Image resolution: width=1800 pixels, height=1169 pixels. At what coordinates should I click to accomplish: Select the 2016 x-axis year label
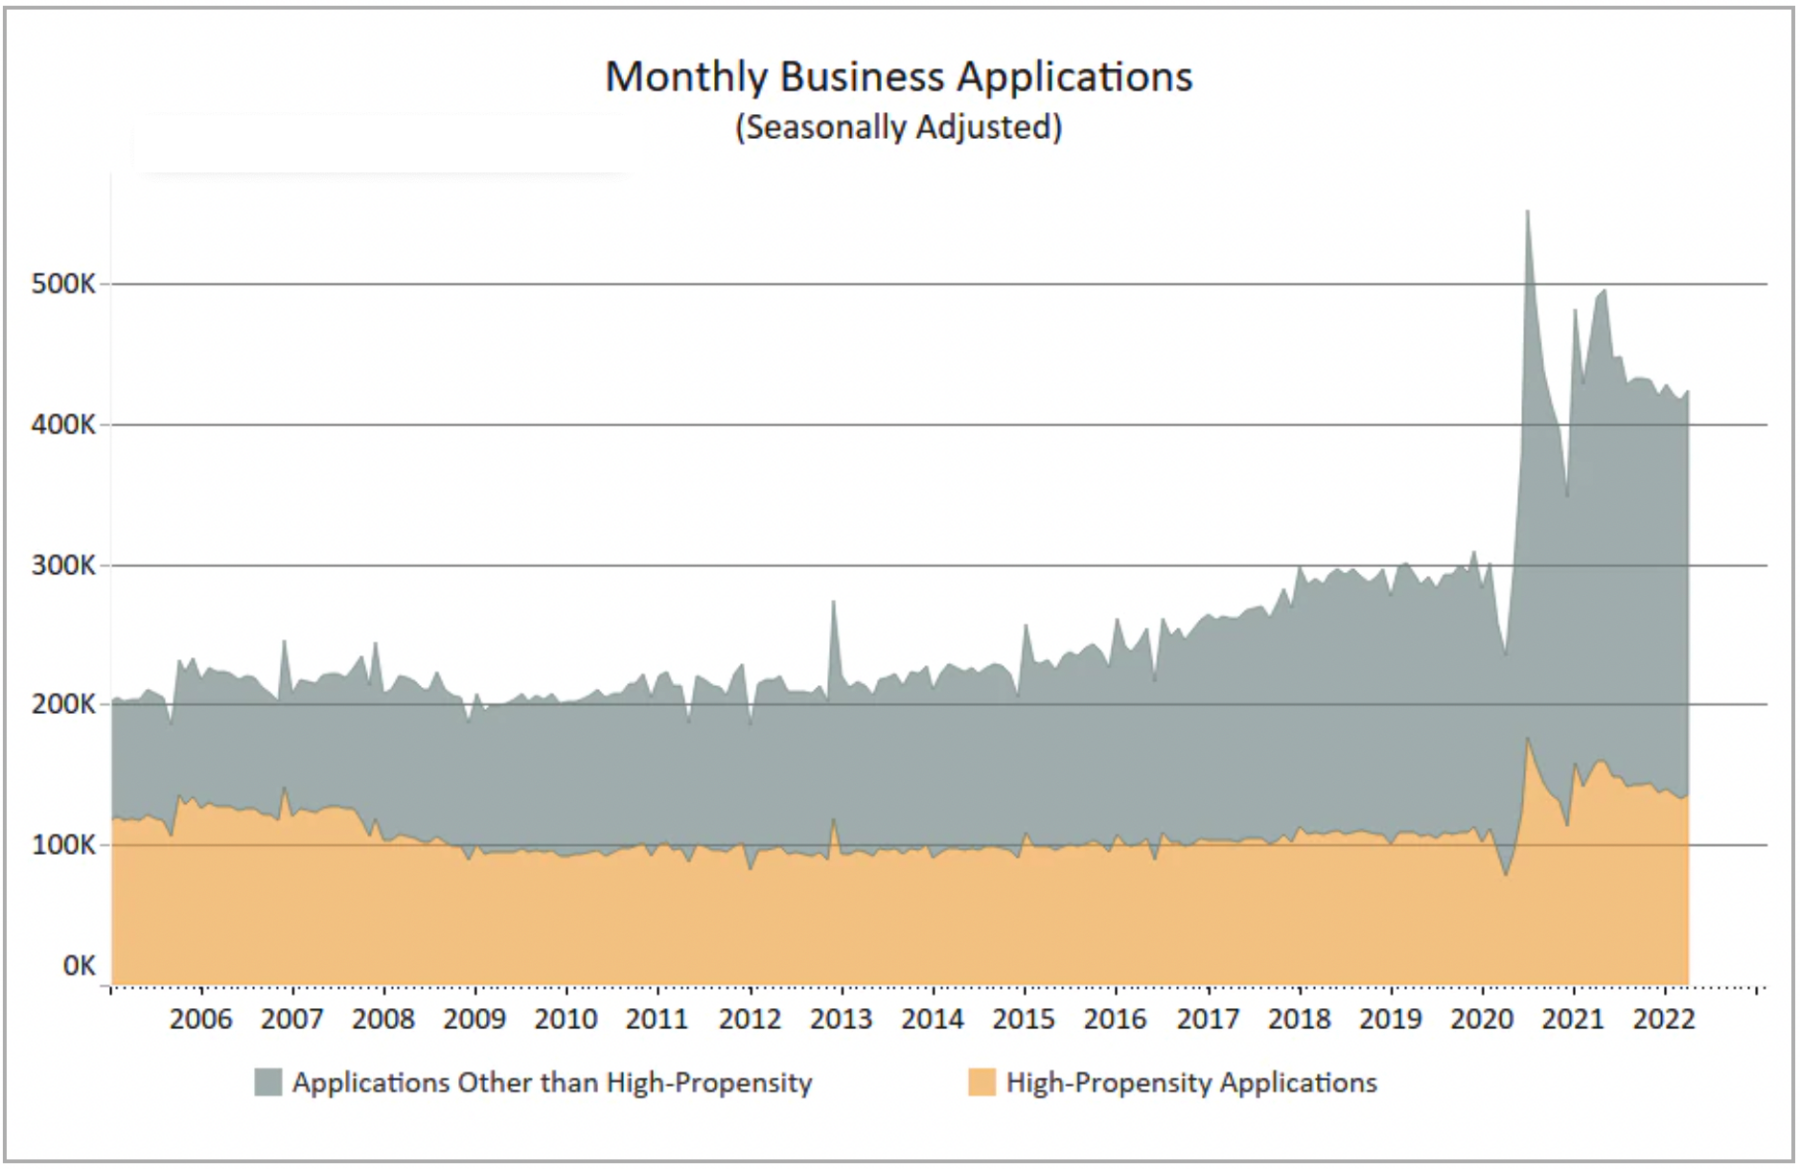click(x=1115, y=1019)
